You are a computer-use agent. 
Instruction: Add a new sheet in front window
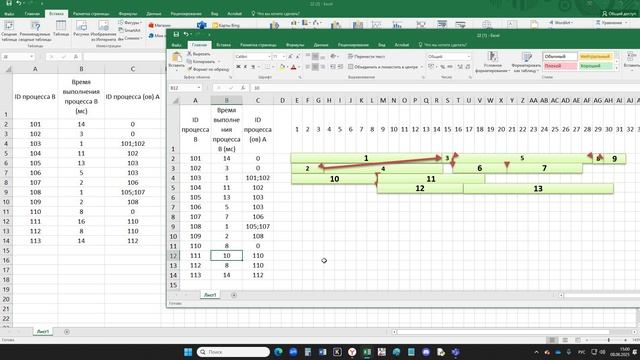click(234, 295)
